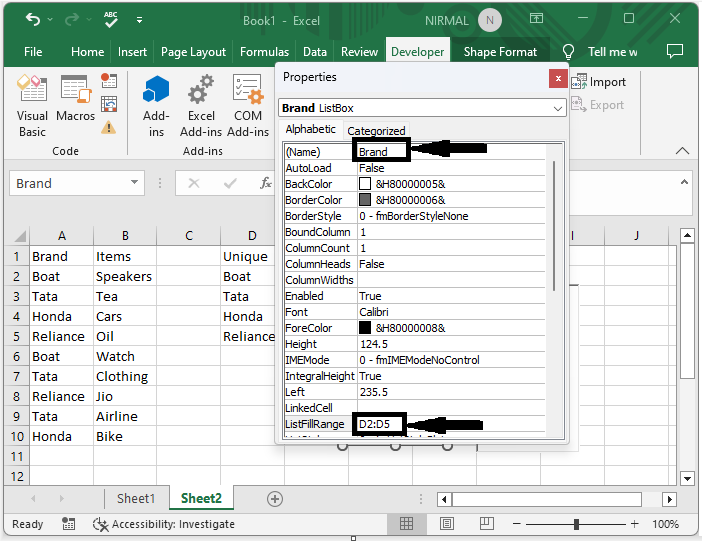Switch to the Insert tab
The image size is (702, 541).
132,52
